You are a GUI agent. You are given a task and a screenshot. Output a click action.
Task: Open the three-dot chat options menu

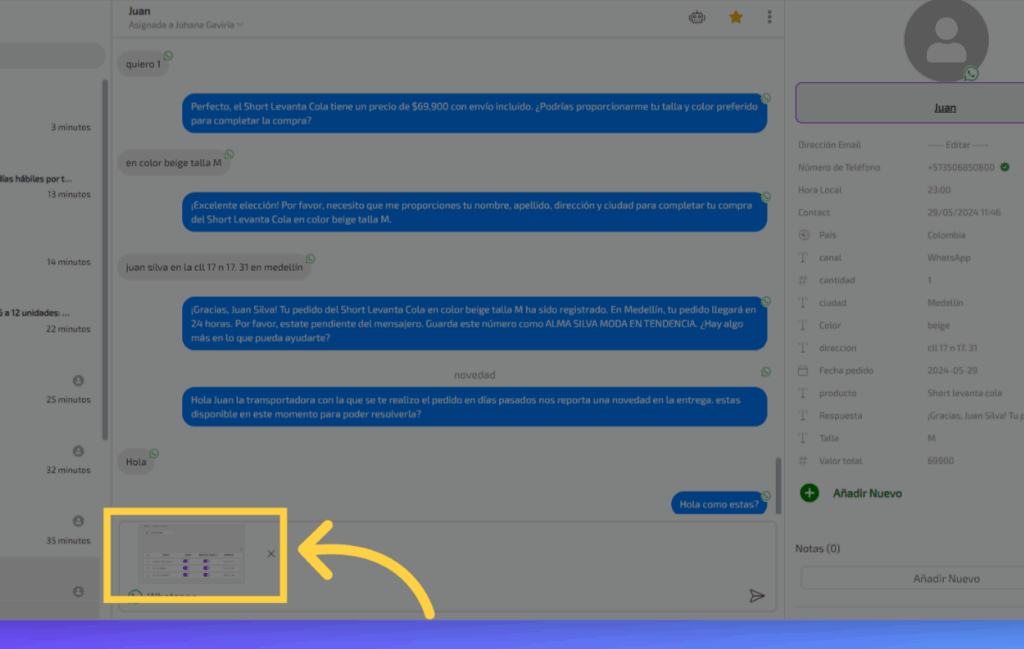pos(769,17)
